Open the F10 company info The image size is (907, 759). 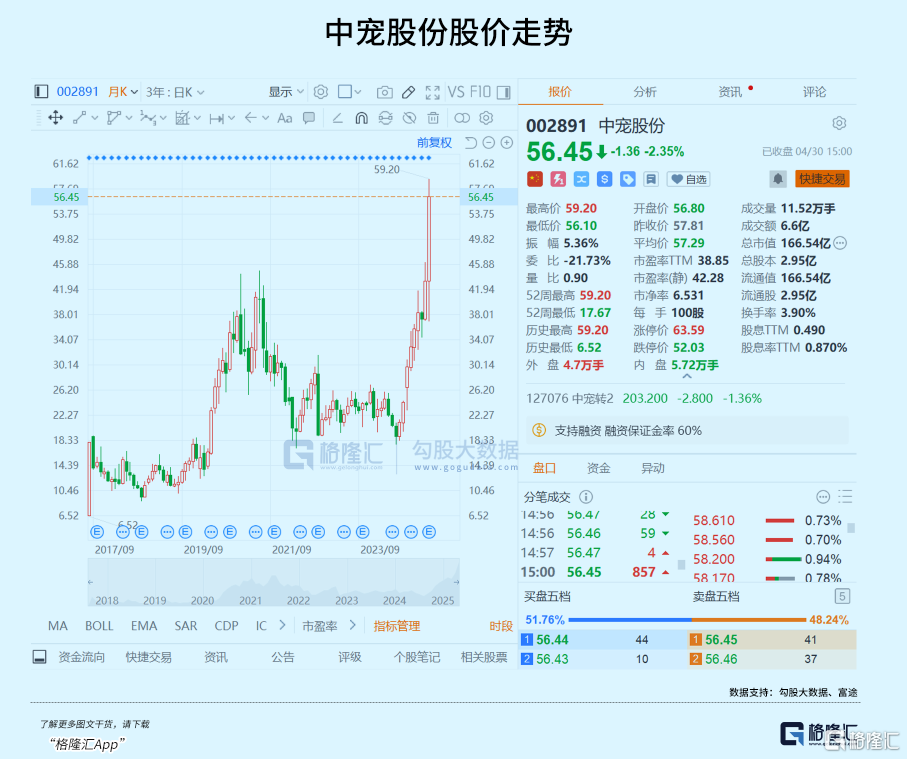click(x=480, y=91)
